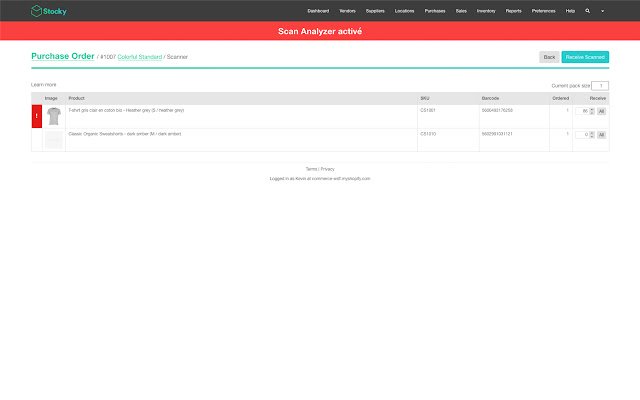Screen dimensions: 640x400
Task: Click the stepper arrows in Sweatshorts row
Action: 592,135
